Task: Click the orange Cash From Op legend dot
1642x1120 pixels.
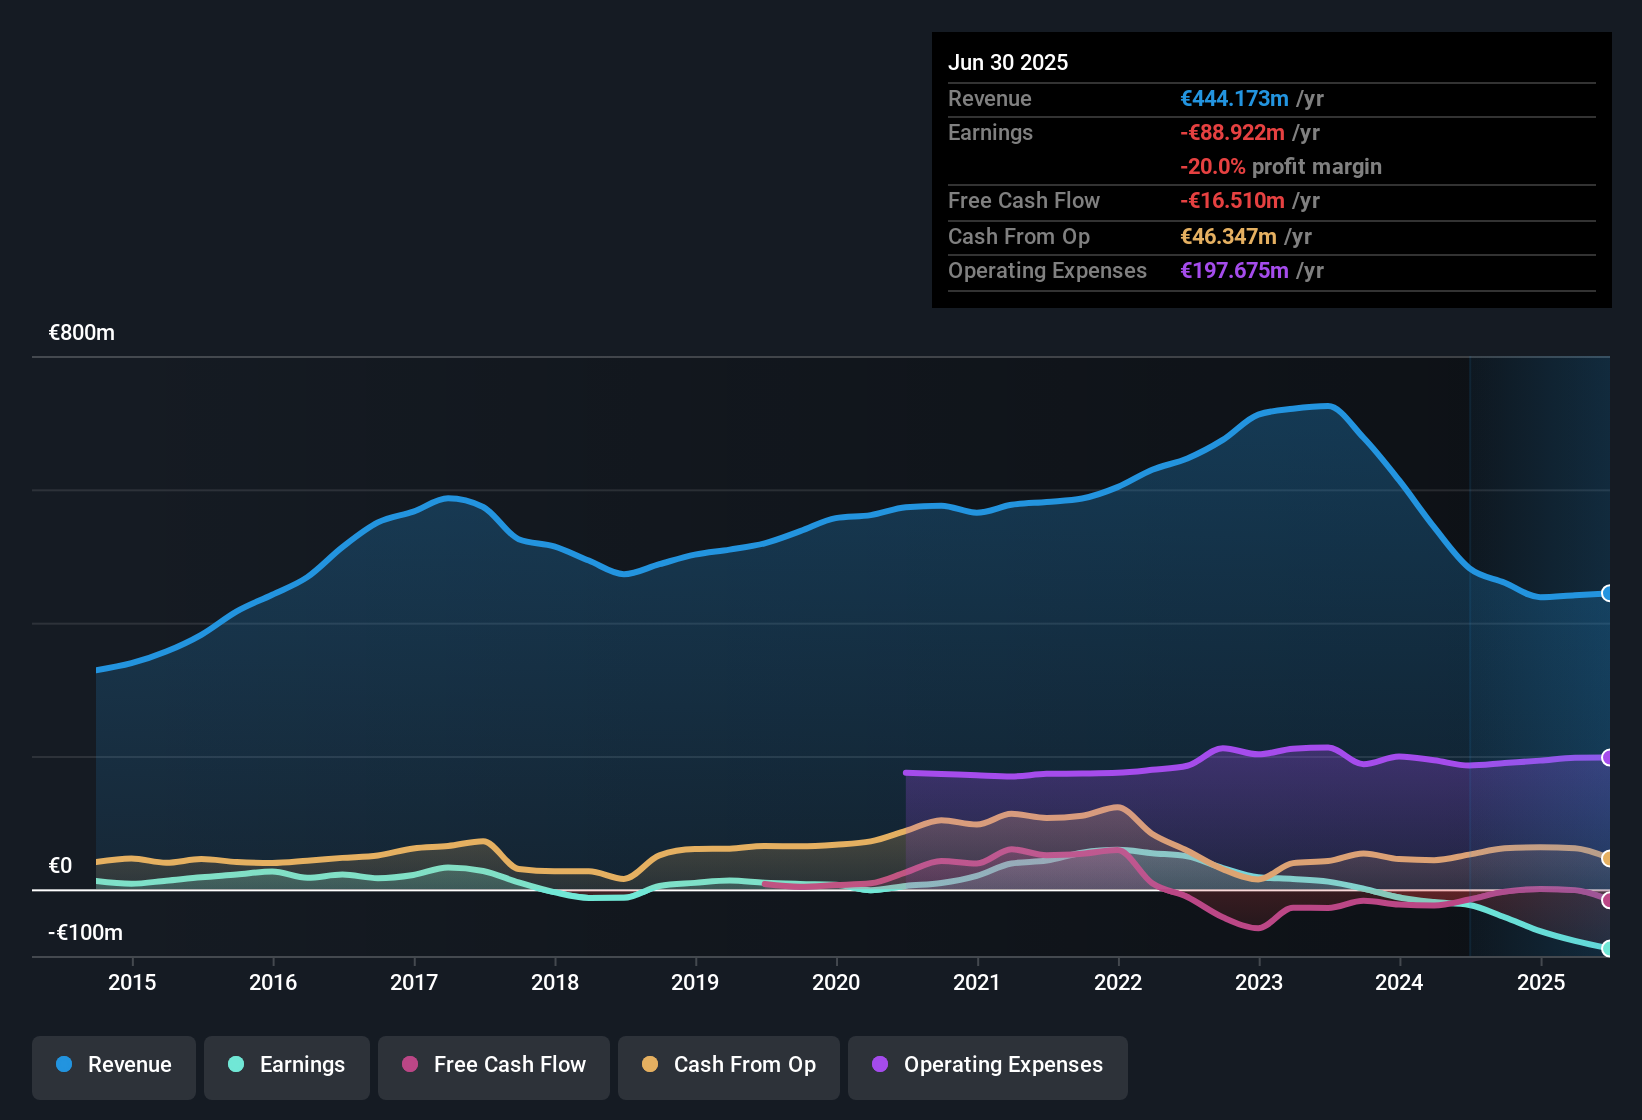Action: click(x=650, y=1064)
